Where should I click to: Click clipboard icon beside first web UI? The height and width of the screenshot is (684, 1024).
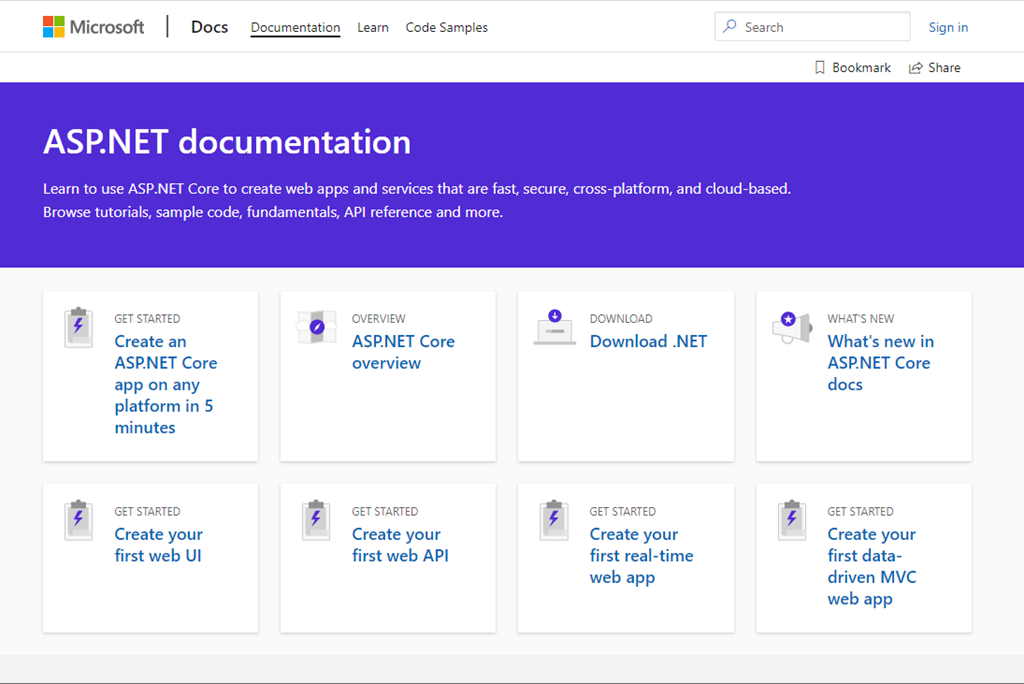pyautogui.click(x=78, y=520)
